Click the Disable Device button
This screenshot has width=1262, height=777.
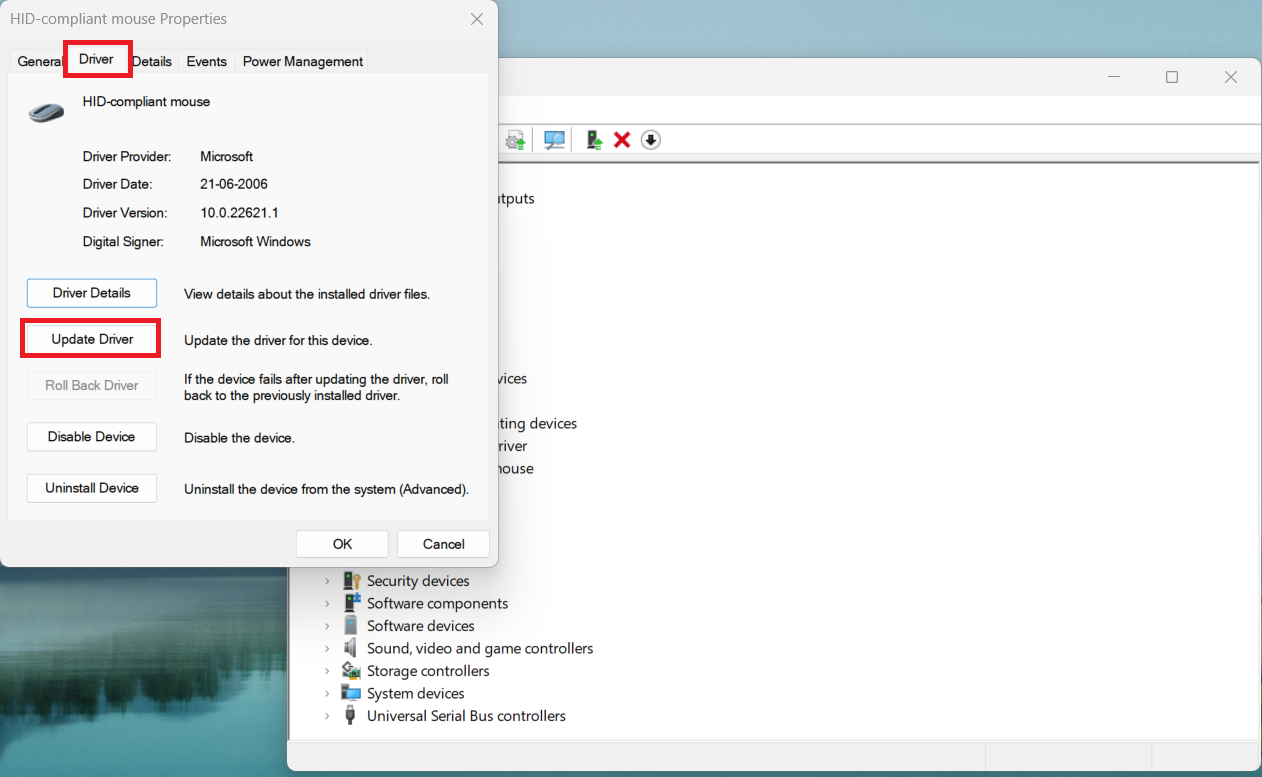pos(92,437)
